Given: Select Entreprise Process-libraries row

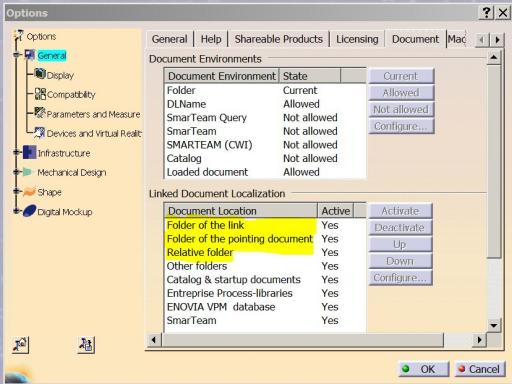Looking at the screenshot, I should coord(265,293).
